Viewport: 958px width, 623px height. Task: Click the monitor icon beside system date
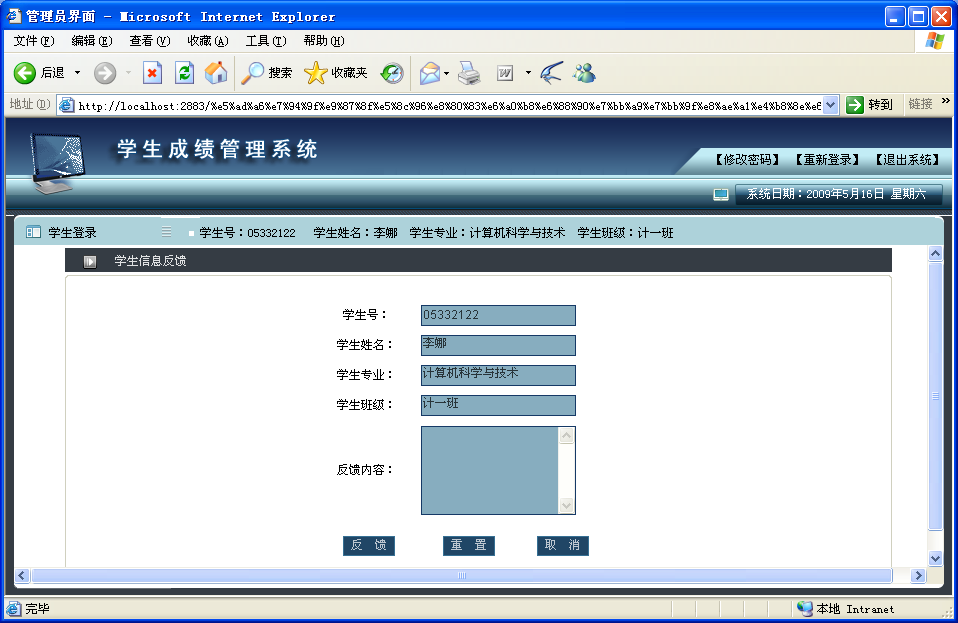721,195
